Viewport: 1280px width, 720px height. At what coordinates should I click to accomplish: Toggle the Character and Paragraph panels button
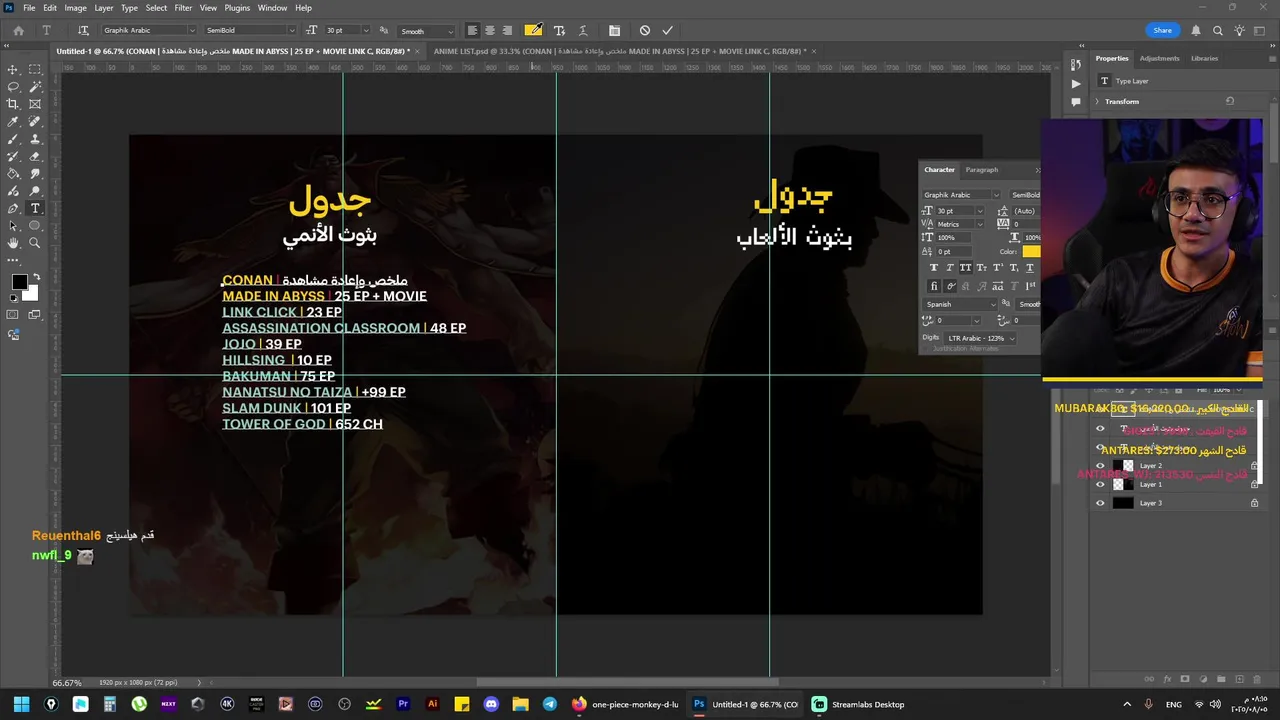614,31
